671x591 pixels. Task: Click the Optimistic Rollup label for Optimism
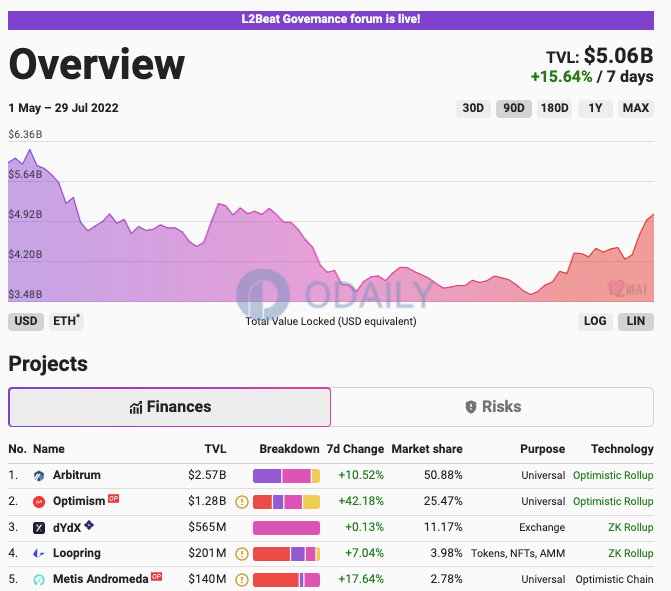click(613, 502)
